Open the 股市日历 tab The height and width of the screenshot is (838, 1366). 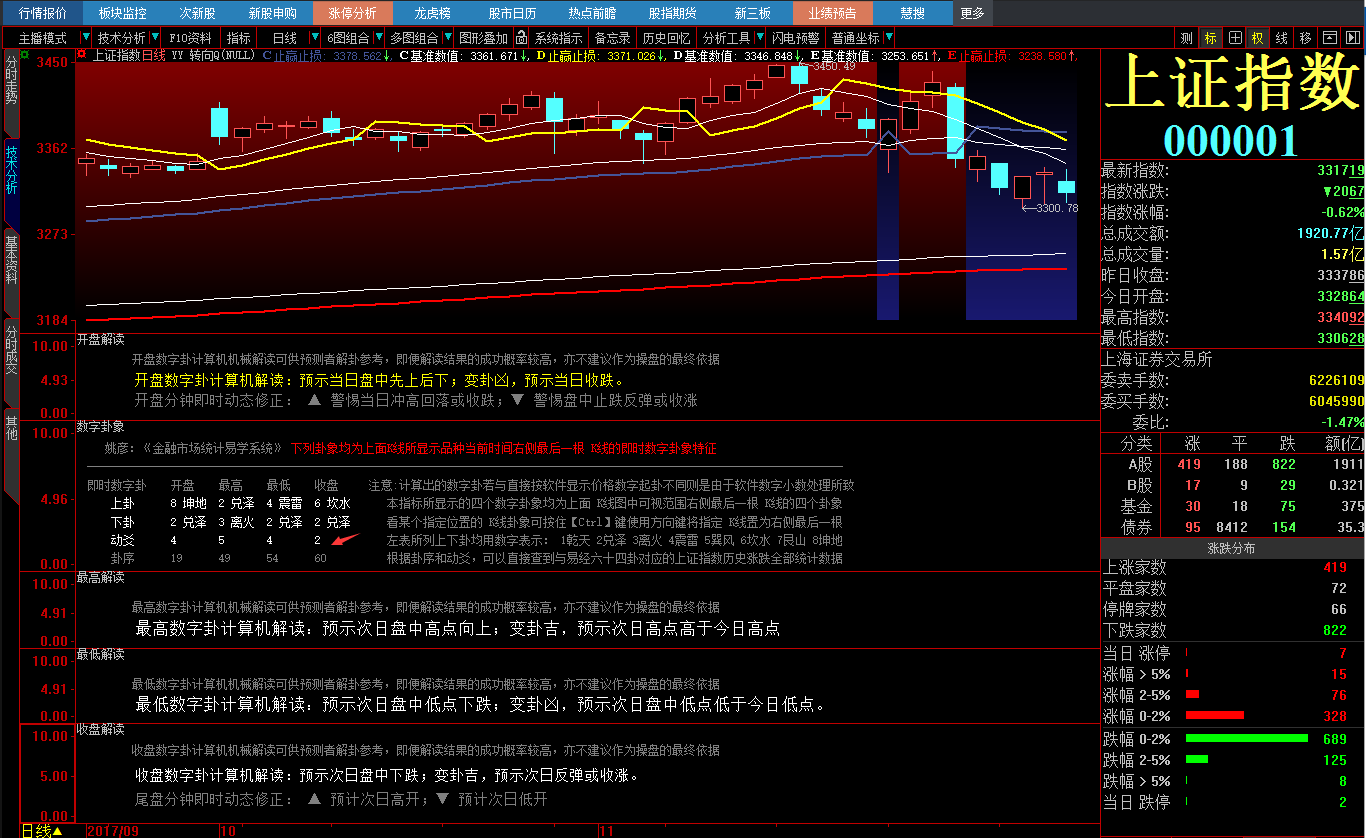coord(512,13)
